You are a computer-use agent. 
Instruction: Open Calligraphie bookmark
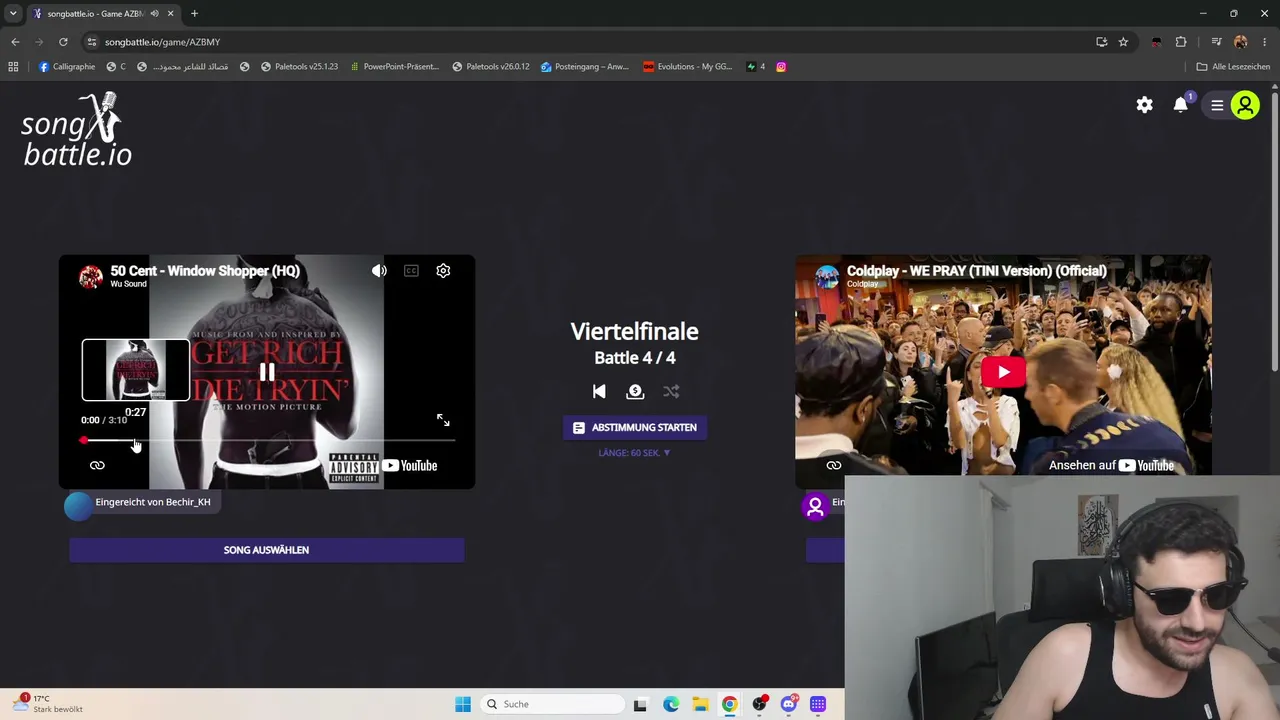(x=67, y=67)
